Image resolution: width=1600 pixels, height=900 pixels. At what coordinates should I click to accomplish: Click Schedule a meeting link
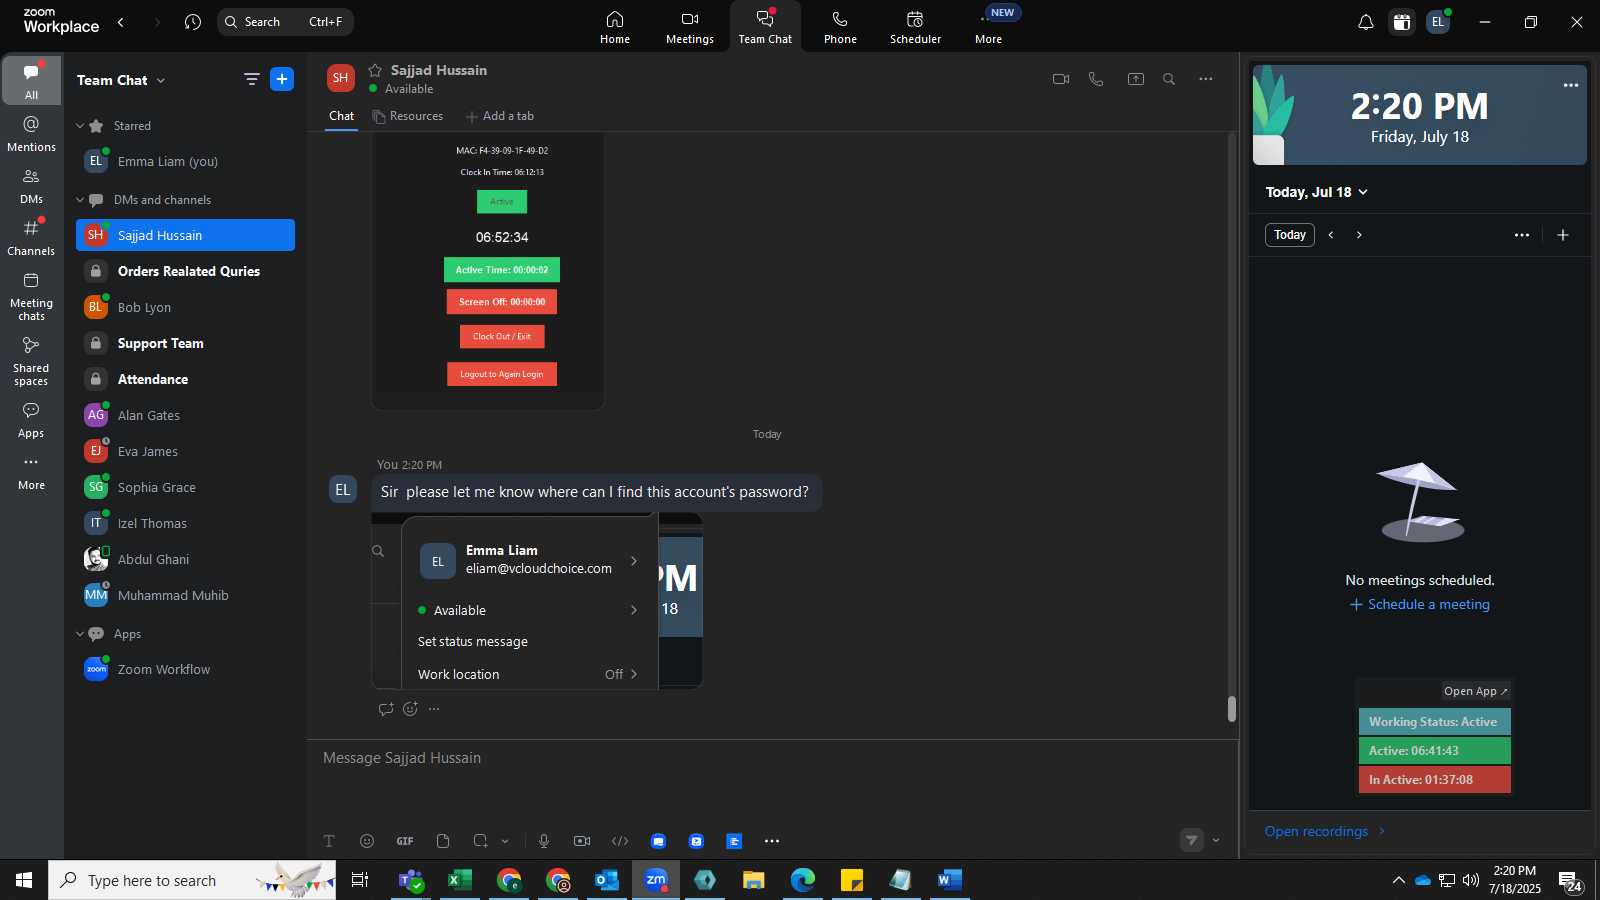1420,604
